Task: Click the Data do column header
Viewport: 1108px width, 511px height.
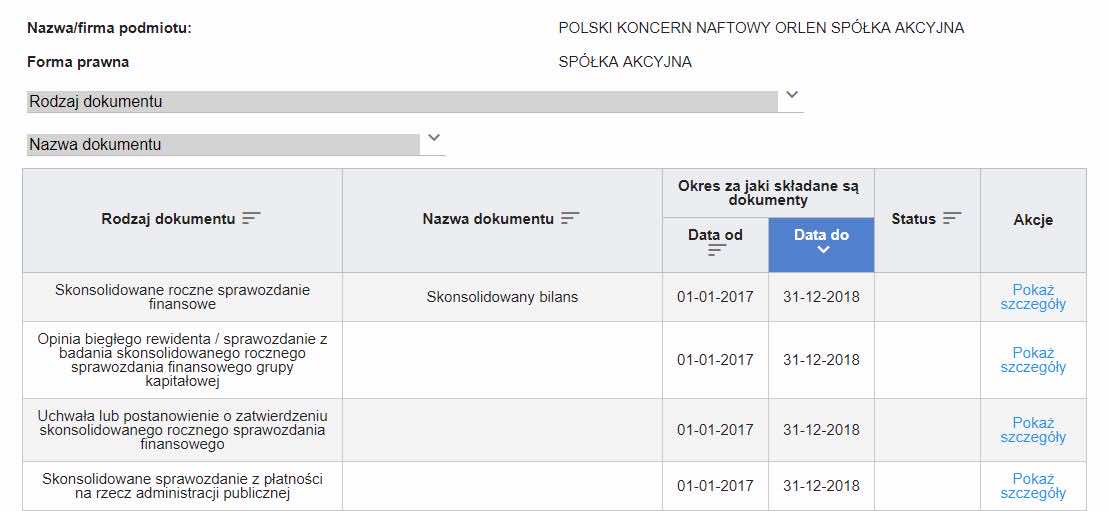Action: click(x=821, y=235)
